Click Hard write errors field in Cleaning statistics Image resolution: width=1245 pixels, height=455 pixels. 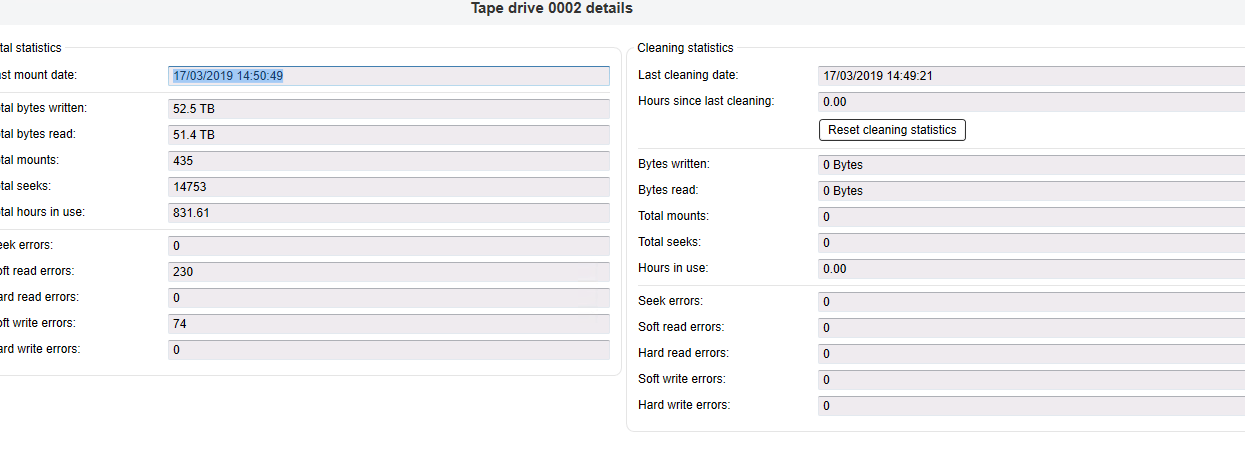[x=1030, y=406]
